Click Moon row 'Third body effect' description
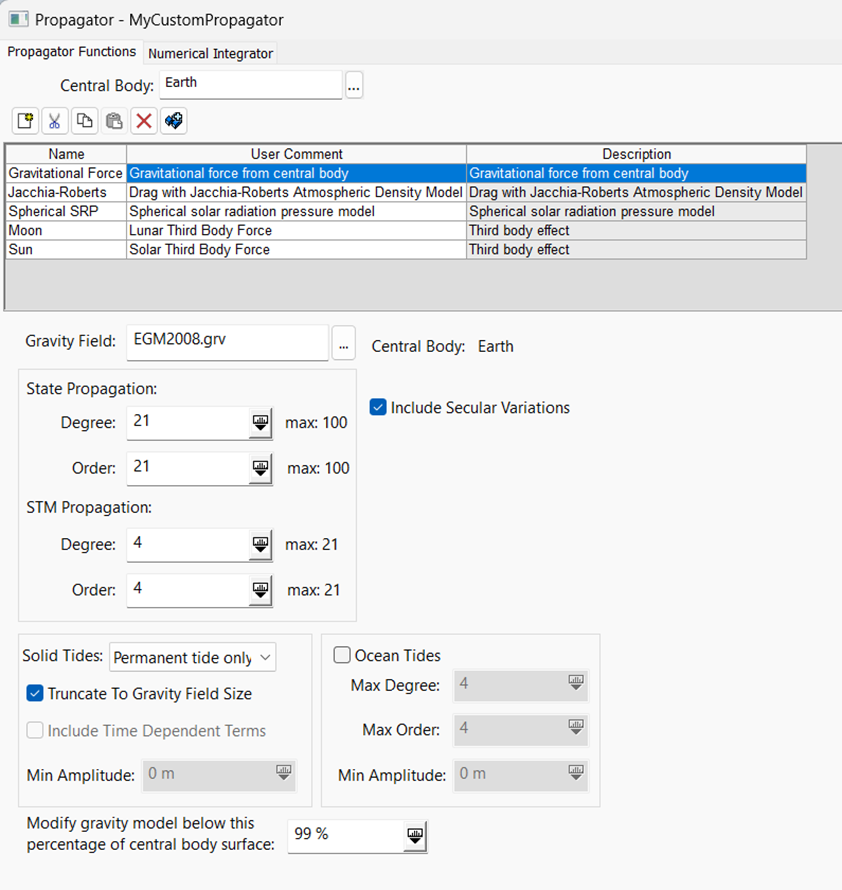842x890 pixels. [x=636, y=230]
